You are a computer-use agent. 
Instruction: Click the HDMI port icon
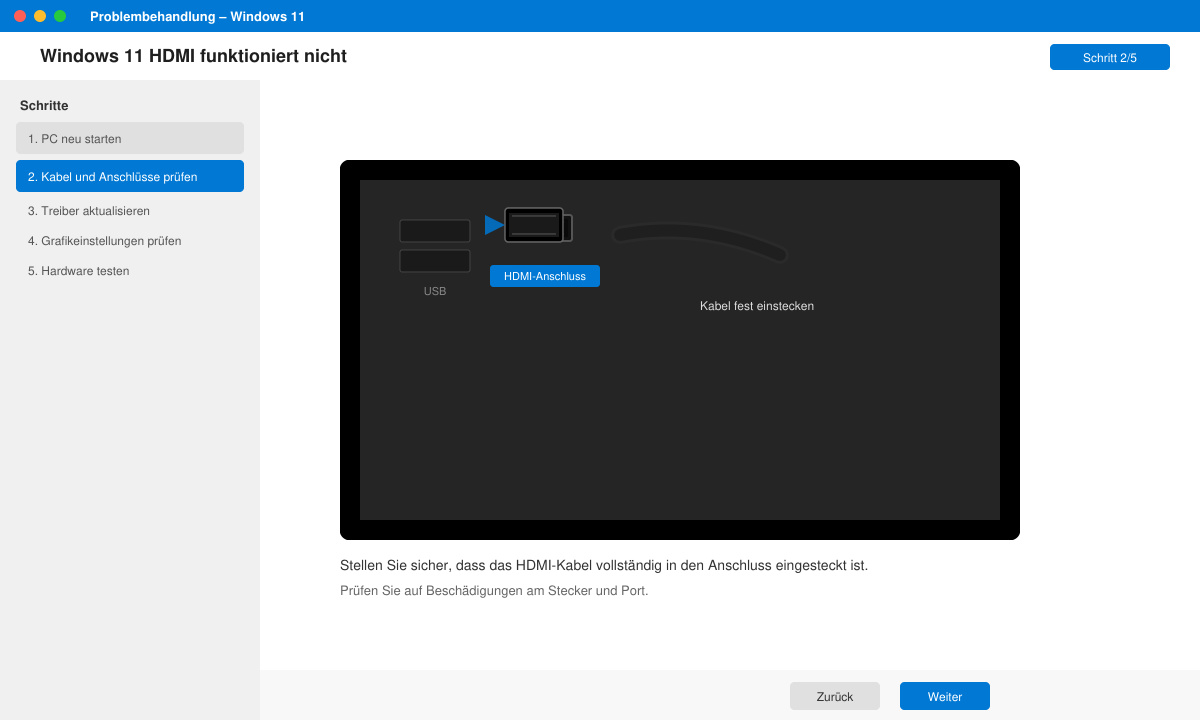pyautogui.click(x=538, y=225)
